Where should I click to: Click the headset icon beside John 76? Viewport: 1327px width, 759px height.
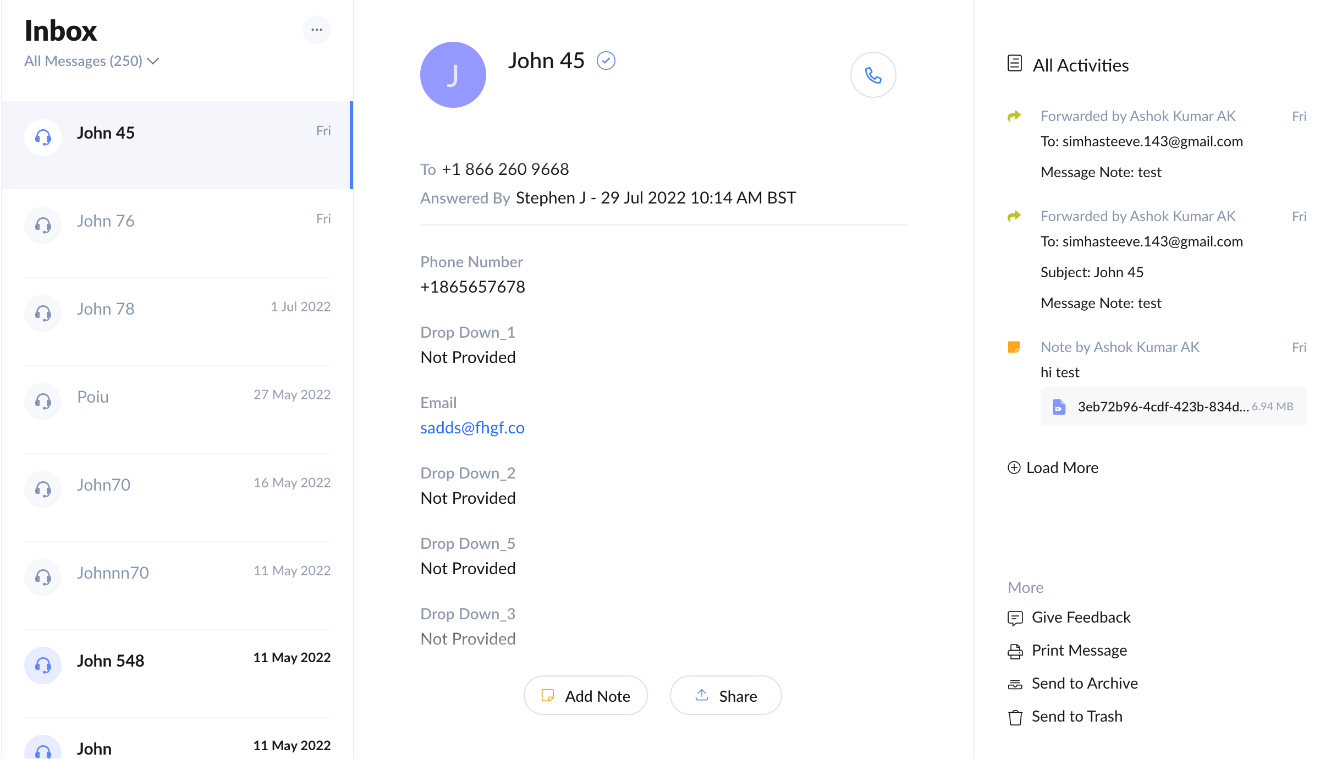click(42, 225)
